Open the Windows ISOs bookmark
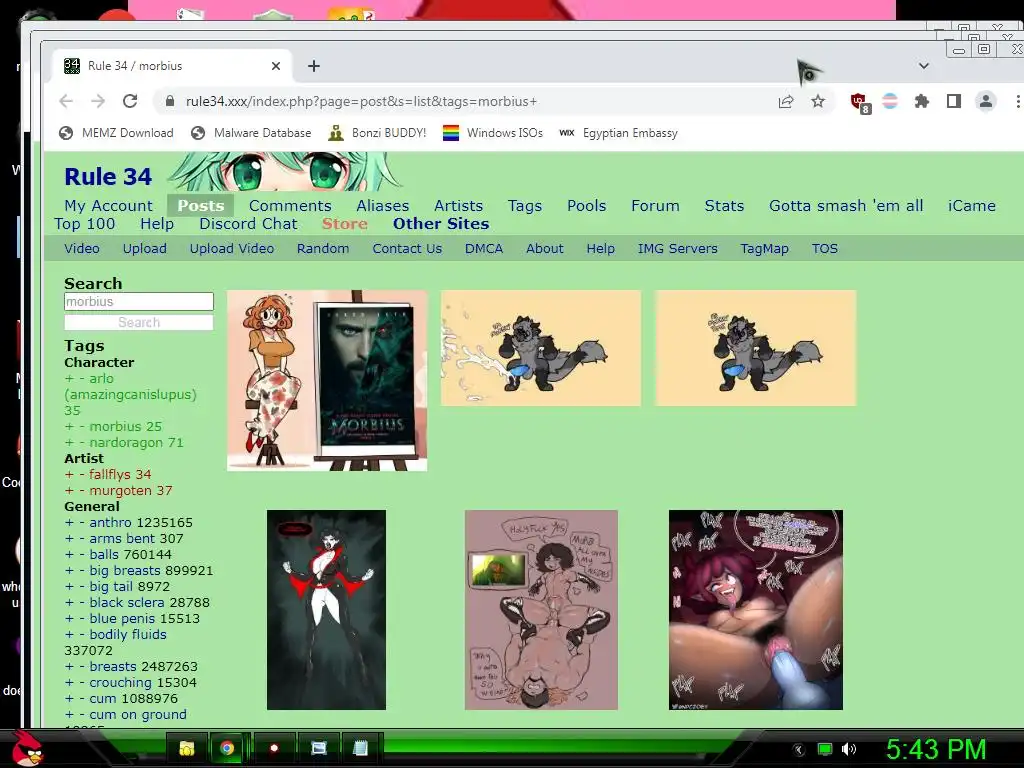1024x768 pixels. pyautogui.click(x=493, y=133)
